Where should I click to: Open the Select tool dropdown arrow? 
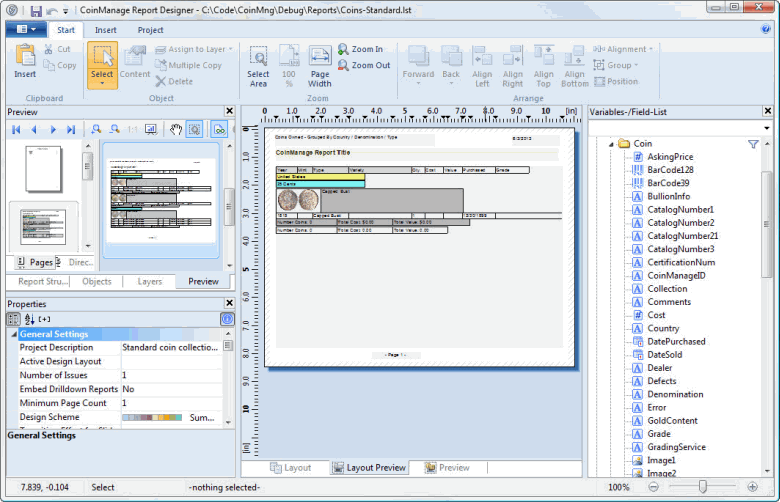tap(102, 84)
